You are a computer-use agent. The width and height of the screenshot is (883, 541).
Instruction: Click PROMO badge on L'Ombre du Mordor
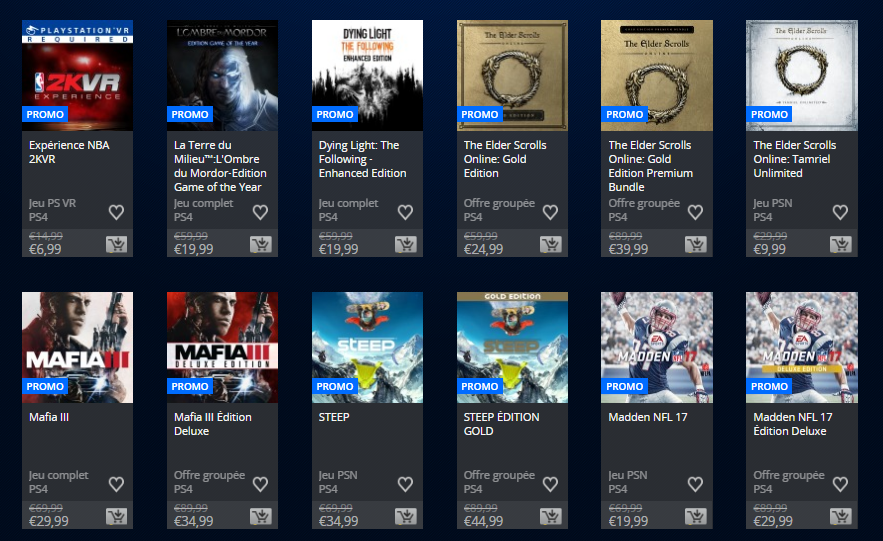click(190, 114)
